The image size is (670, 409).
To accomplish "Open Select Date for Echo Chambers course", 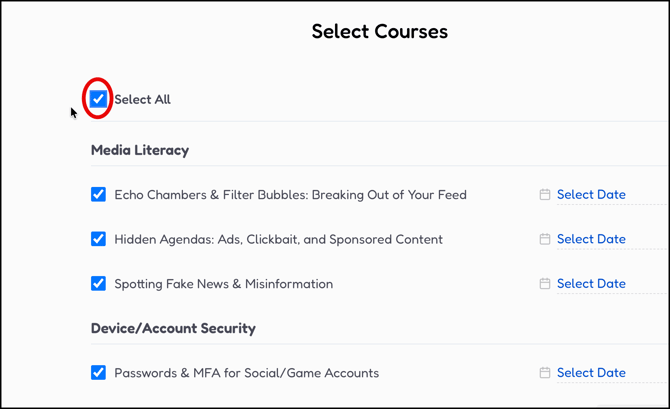I will pyautogui.click(x=591, y=195).
